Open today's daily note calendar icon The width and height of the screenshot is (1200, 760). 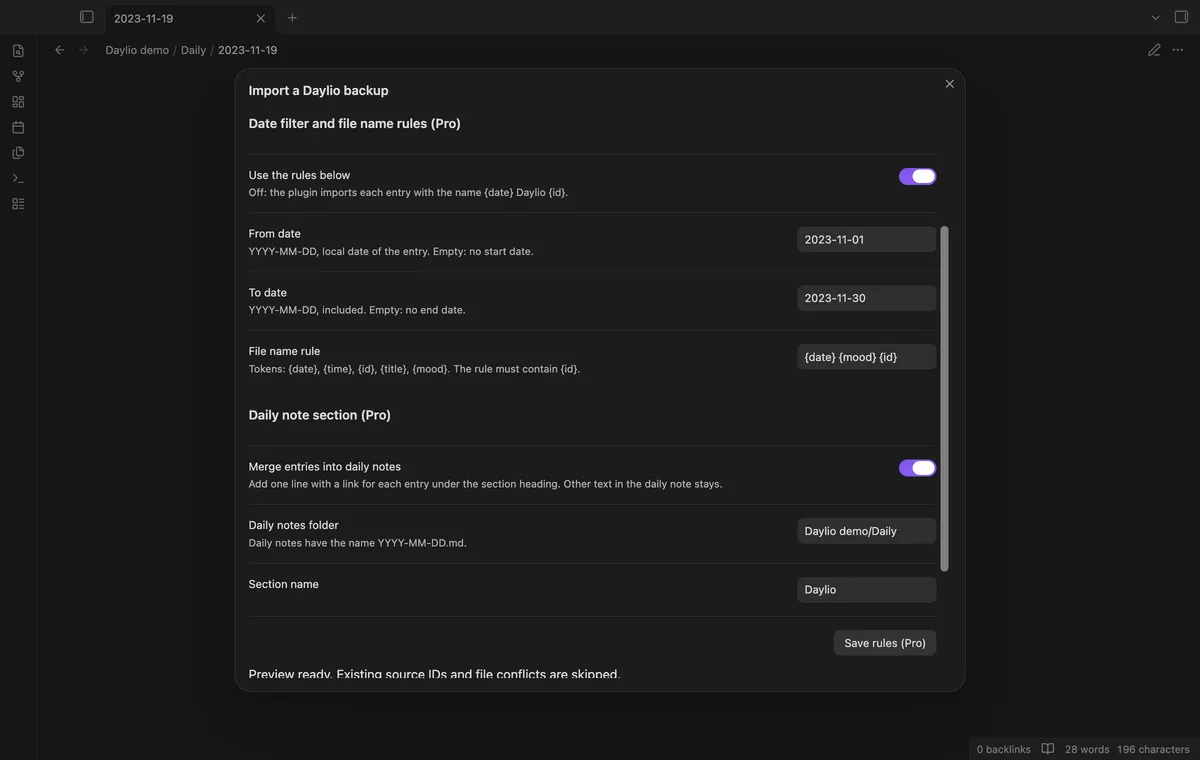click(x=18, y=127)
